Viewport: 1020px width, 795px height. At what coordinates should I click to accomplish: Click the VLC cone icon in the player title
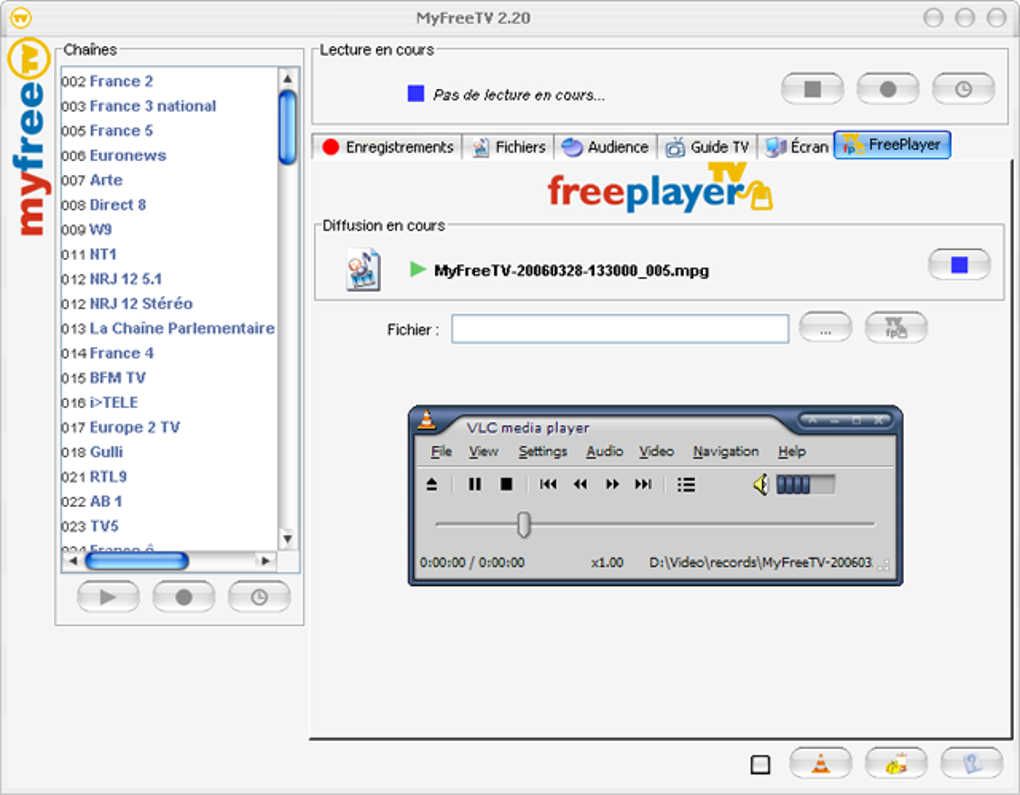tap(427, 420)
